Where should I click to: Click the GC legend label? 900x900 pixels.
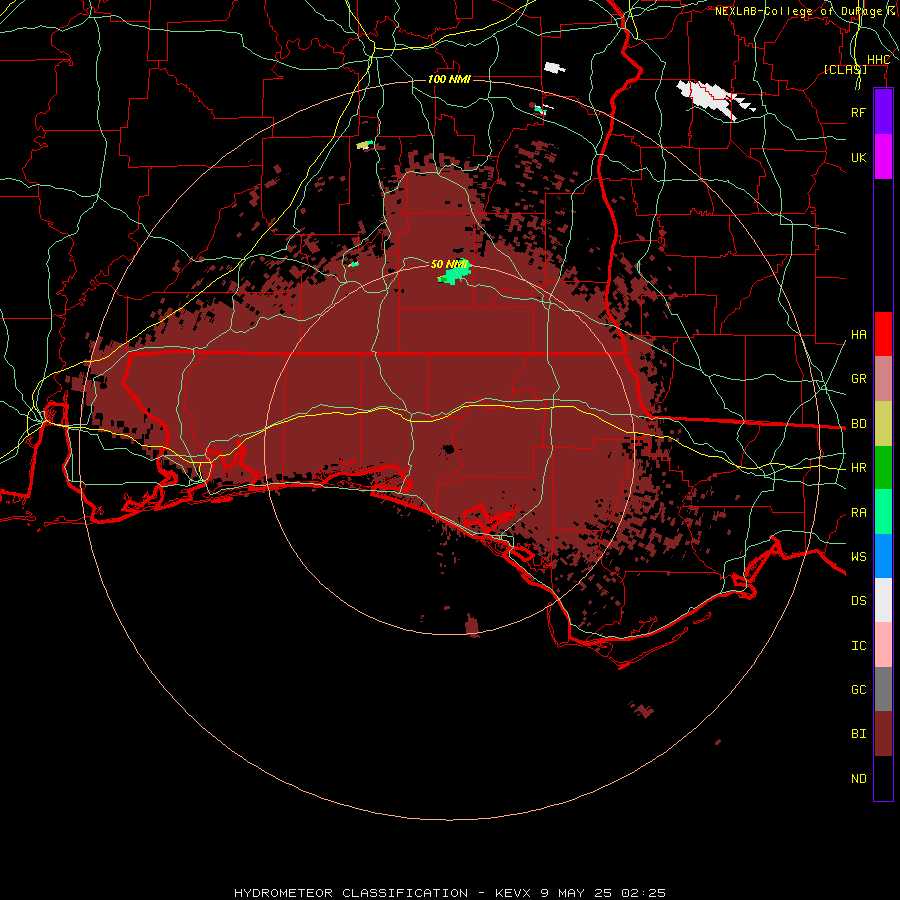click(x=858, y=690)
